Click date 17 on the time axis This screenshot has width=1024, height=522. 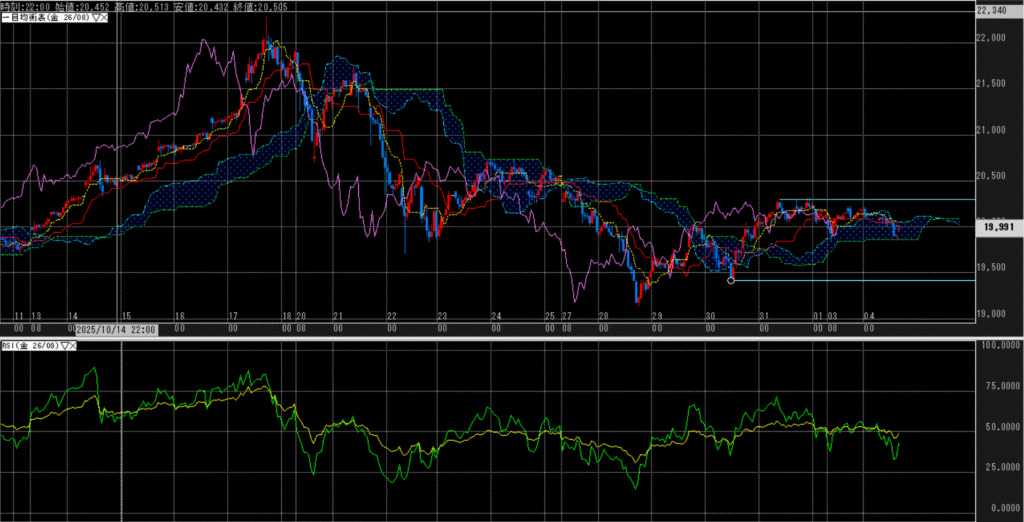pos(233,316)
